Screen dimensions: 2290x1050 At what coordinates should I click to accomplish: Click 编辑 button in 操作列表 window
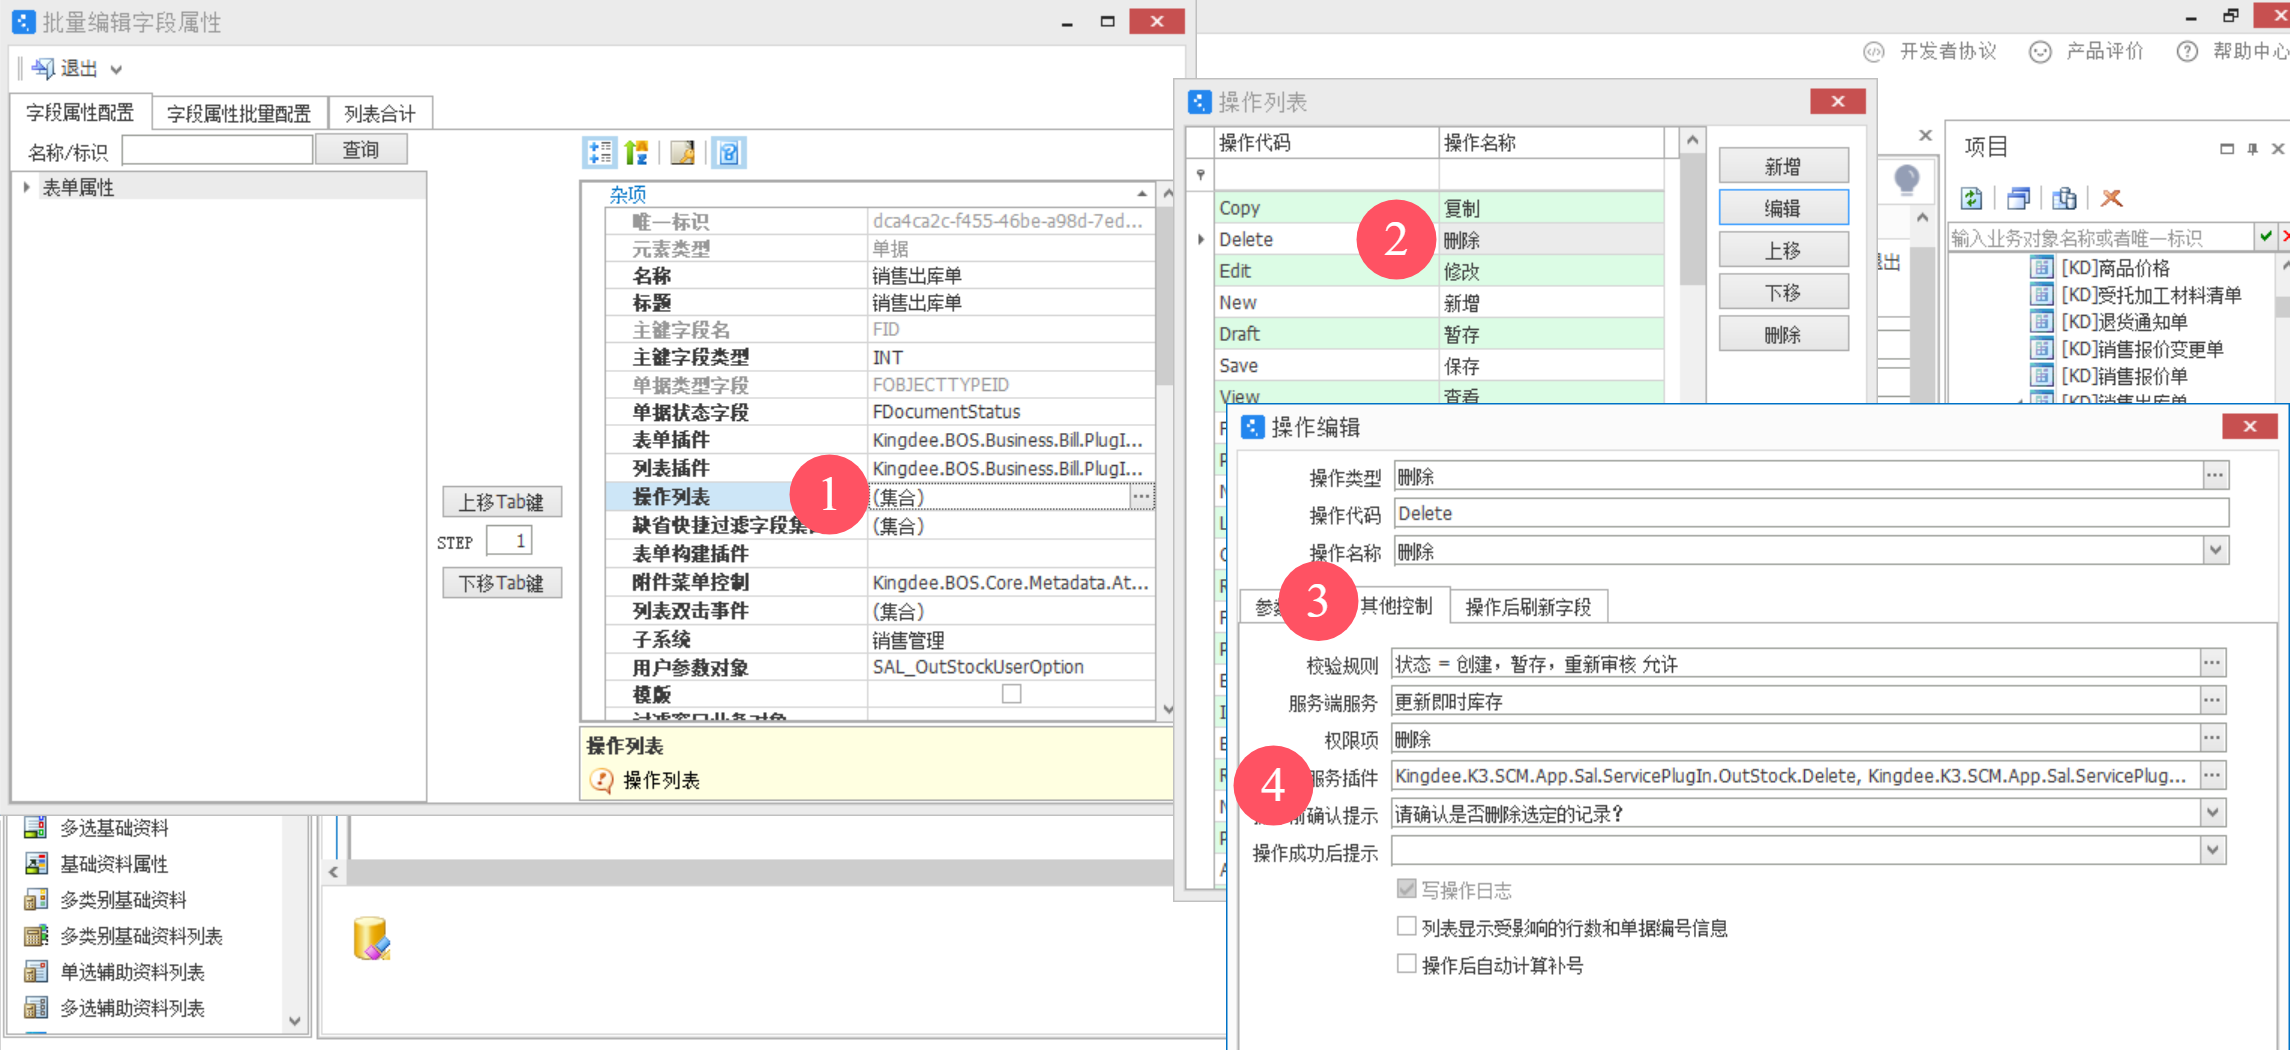tap(1783, 208)
